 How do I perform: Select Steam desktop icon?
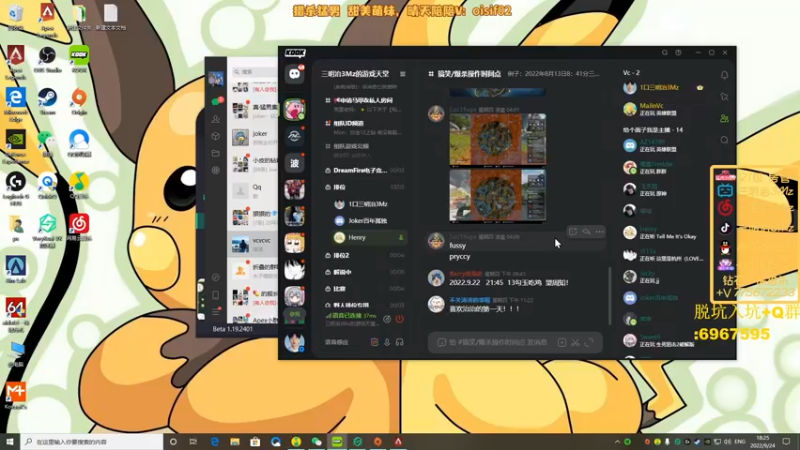[x=47, y=101]
